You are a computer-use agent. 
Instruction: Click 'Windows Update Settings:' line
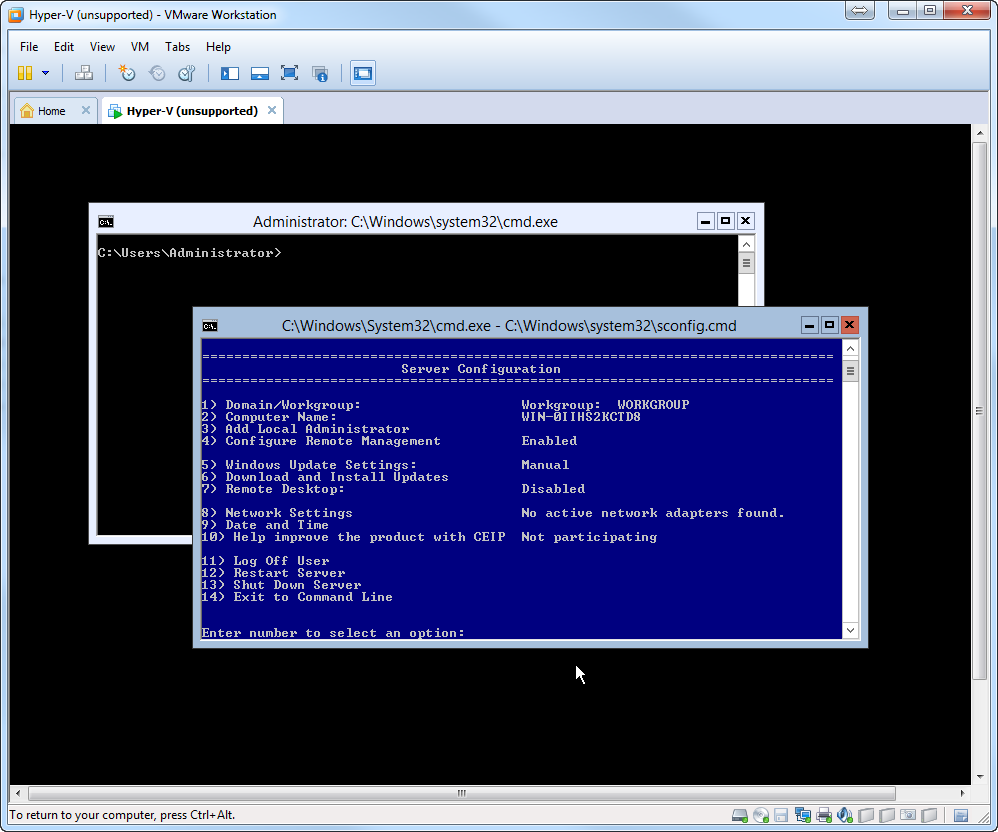(x=309, y=465)
